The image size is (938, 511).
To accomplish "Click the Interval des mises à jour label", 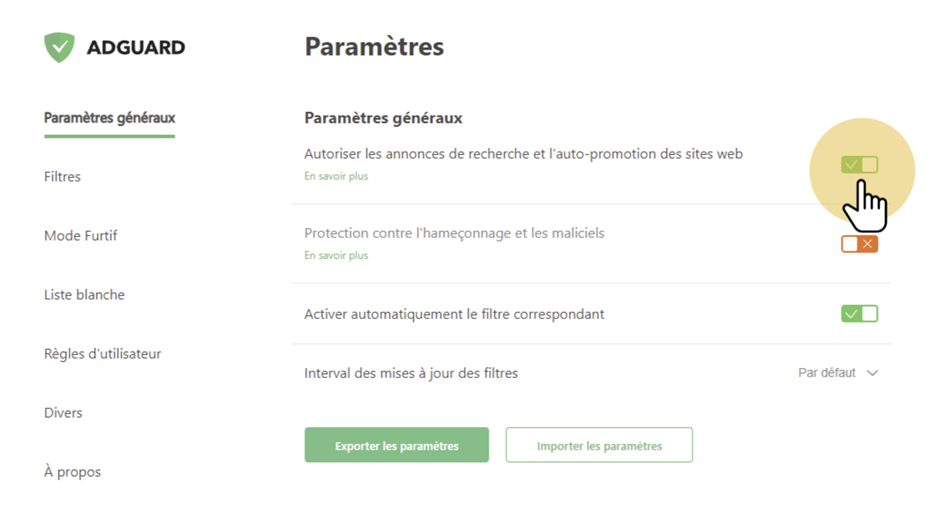I will tap(410, 373).
